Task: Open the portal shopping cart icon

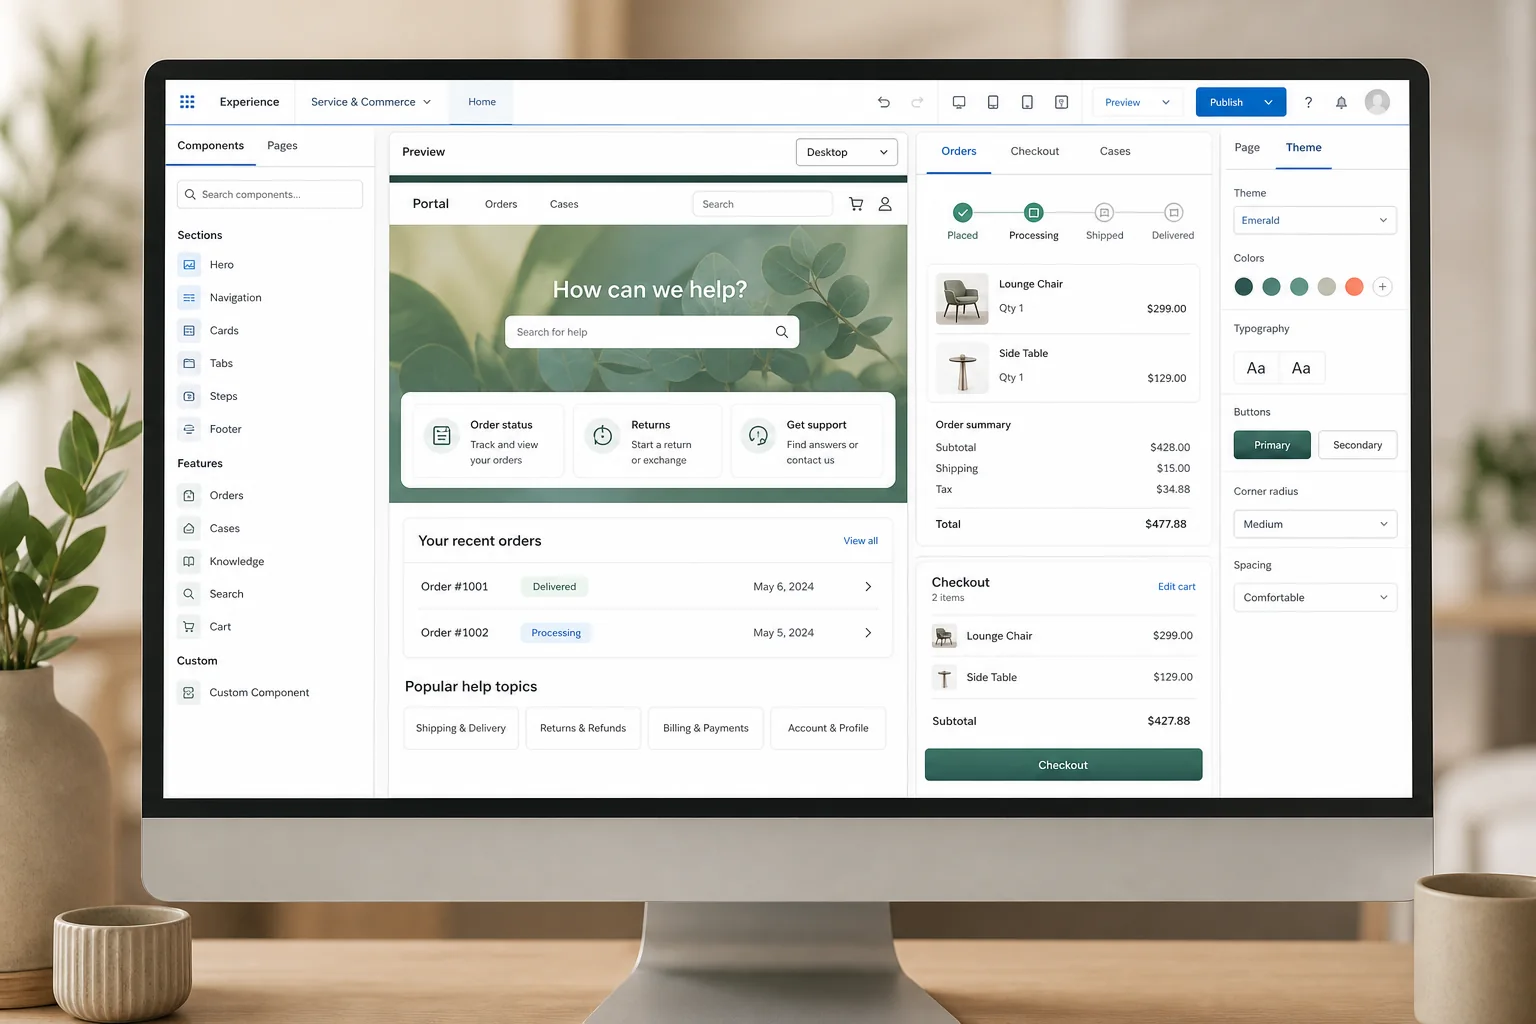Action: (x=856, y=204)
